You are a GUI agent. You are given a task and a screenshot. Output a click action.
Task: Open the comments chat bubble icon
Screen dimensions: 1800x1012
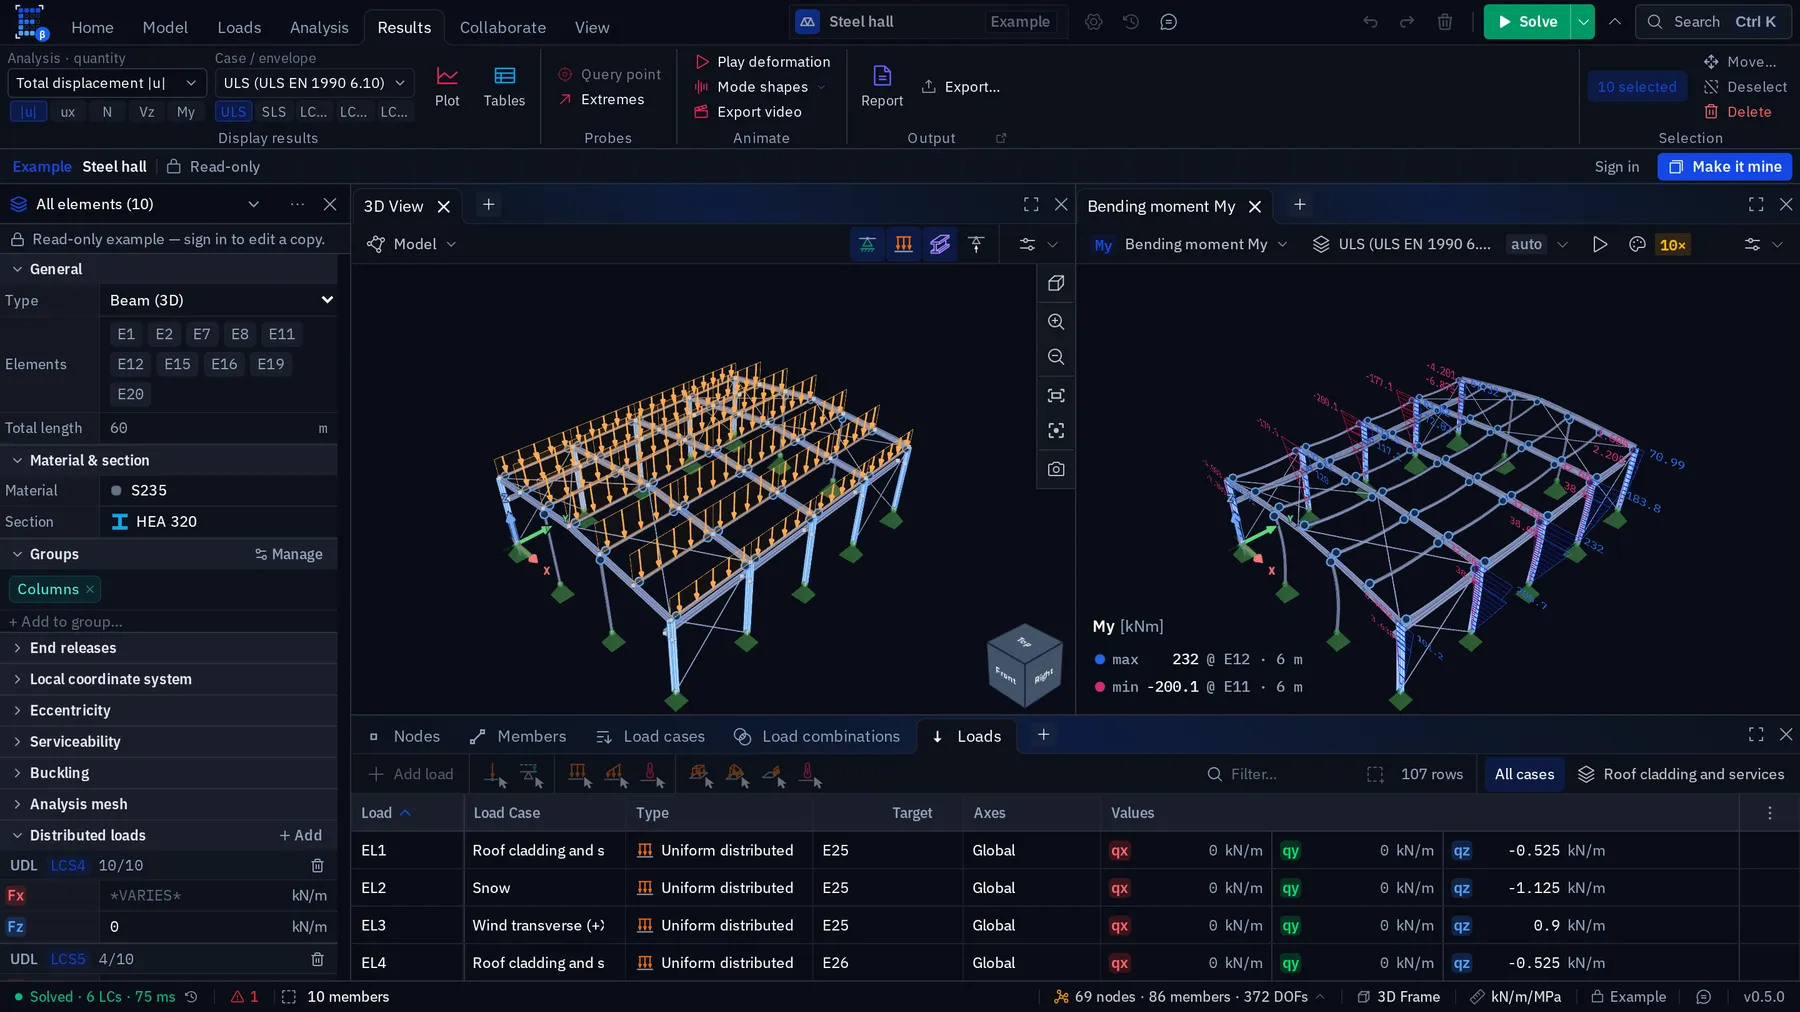tap(1168, 22)
